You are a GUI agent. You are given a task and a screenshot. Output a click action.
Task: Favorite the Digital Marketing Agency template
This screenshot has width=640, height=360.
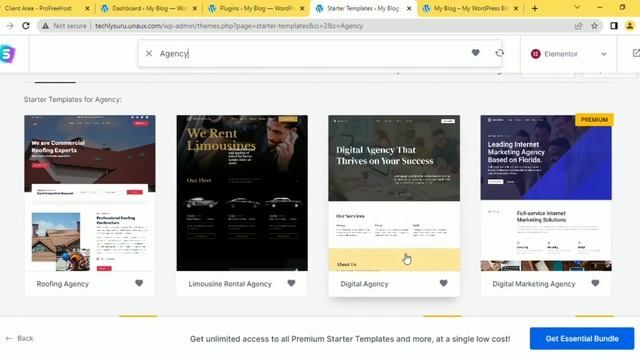tap(596, 283)
